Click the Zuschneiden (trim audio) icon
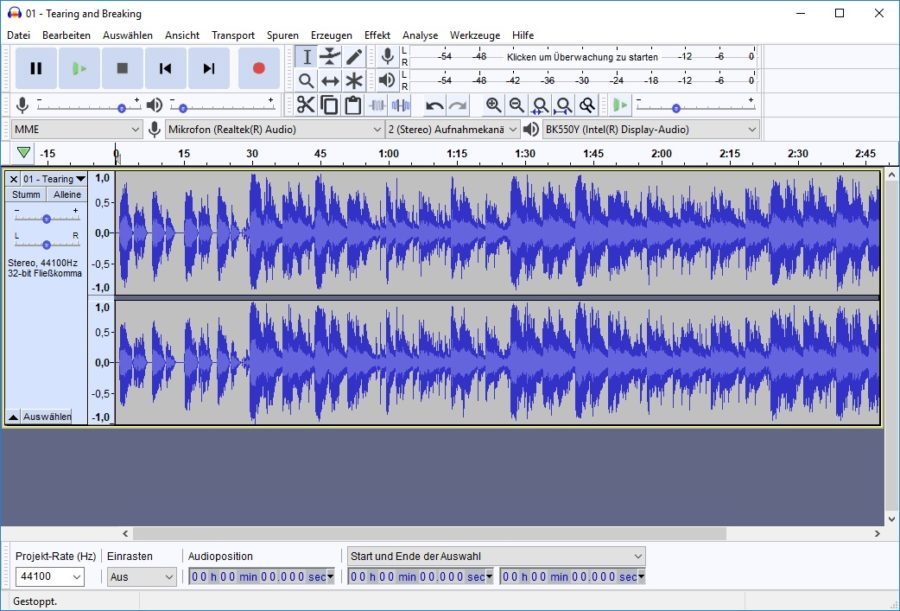 376,104
